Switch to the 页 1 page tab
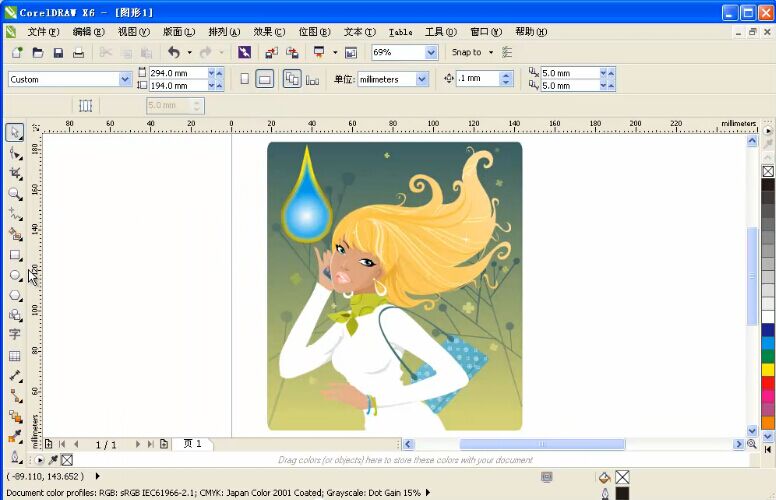Viewport: 776px width, 500px height. click(x=193, y=444)
